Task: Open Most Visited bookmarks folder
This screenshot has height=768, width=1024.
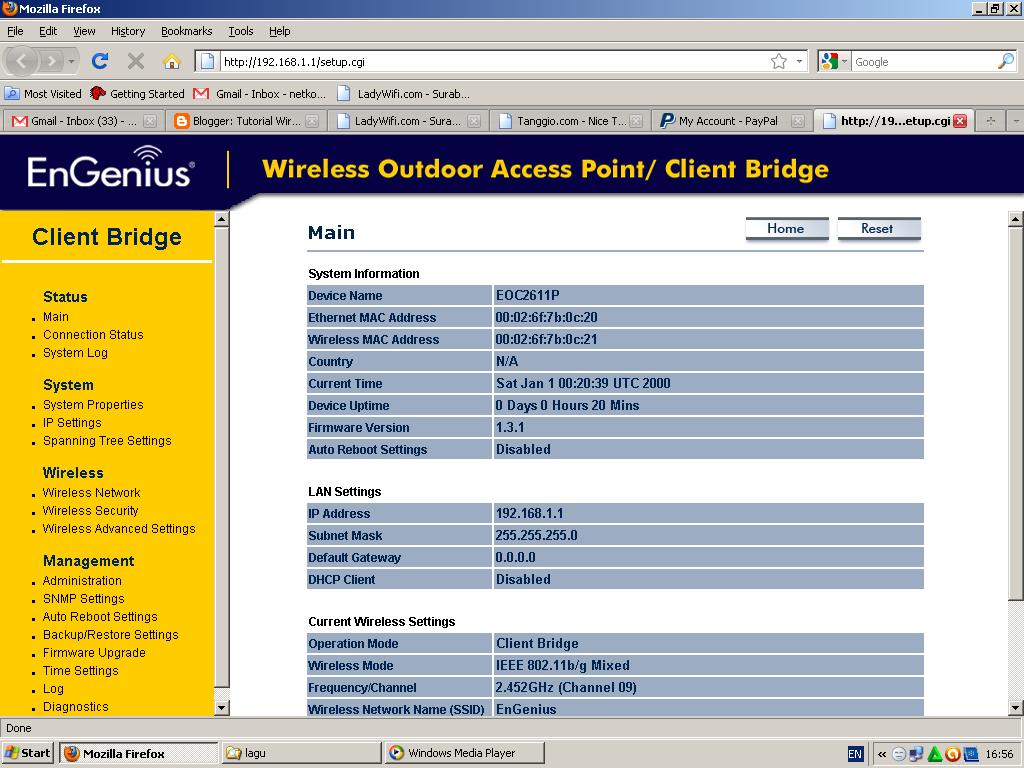Action: [x=43, y=93]
